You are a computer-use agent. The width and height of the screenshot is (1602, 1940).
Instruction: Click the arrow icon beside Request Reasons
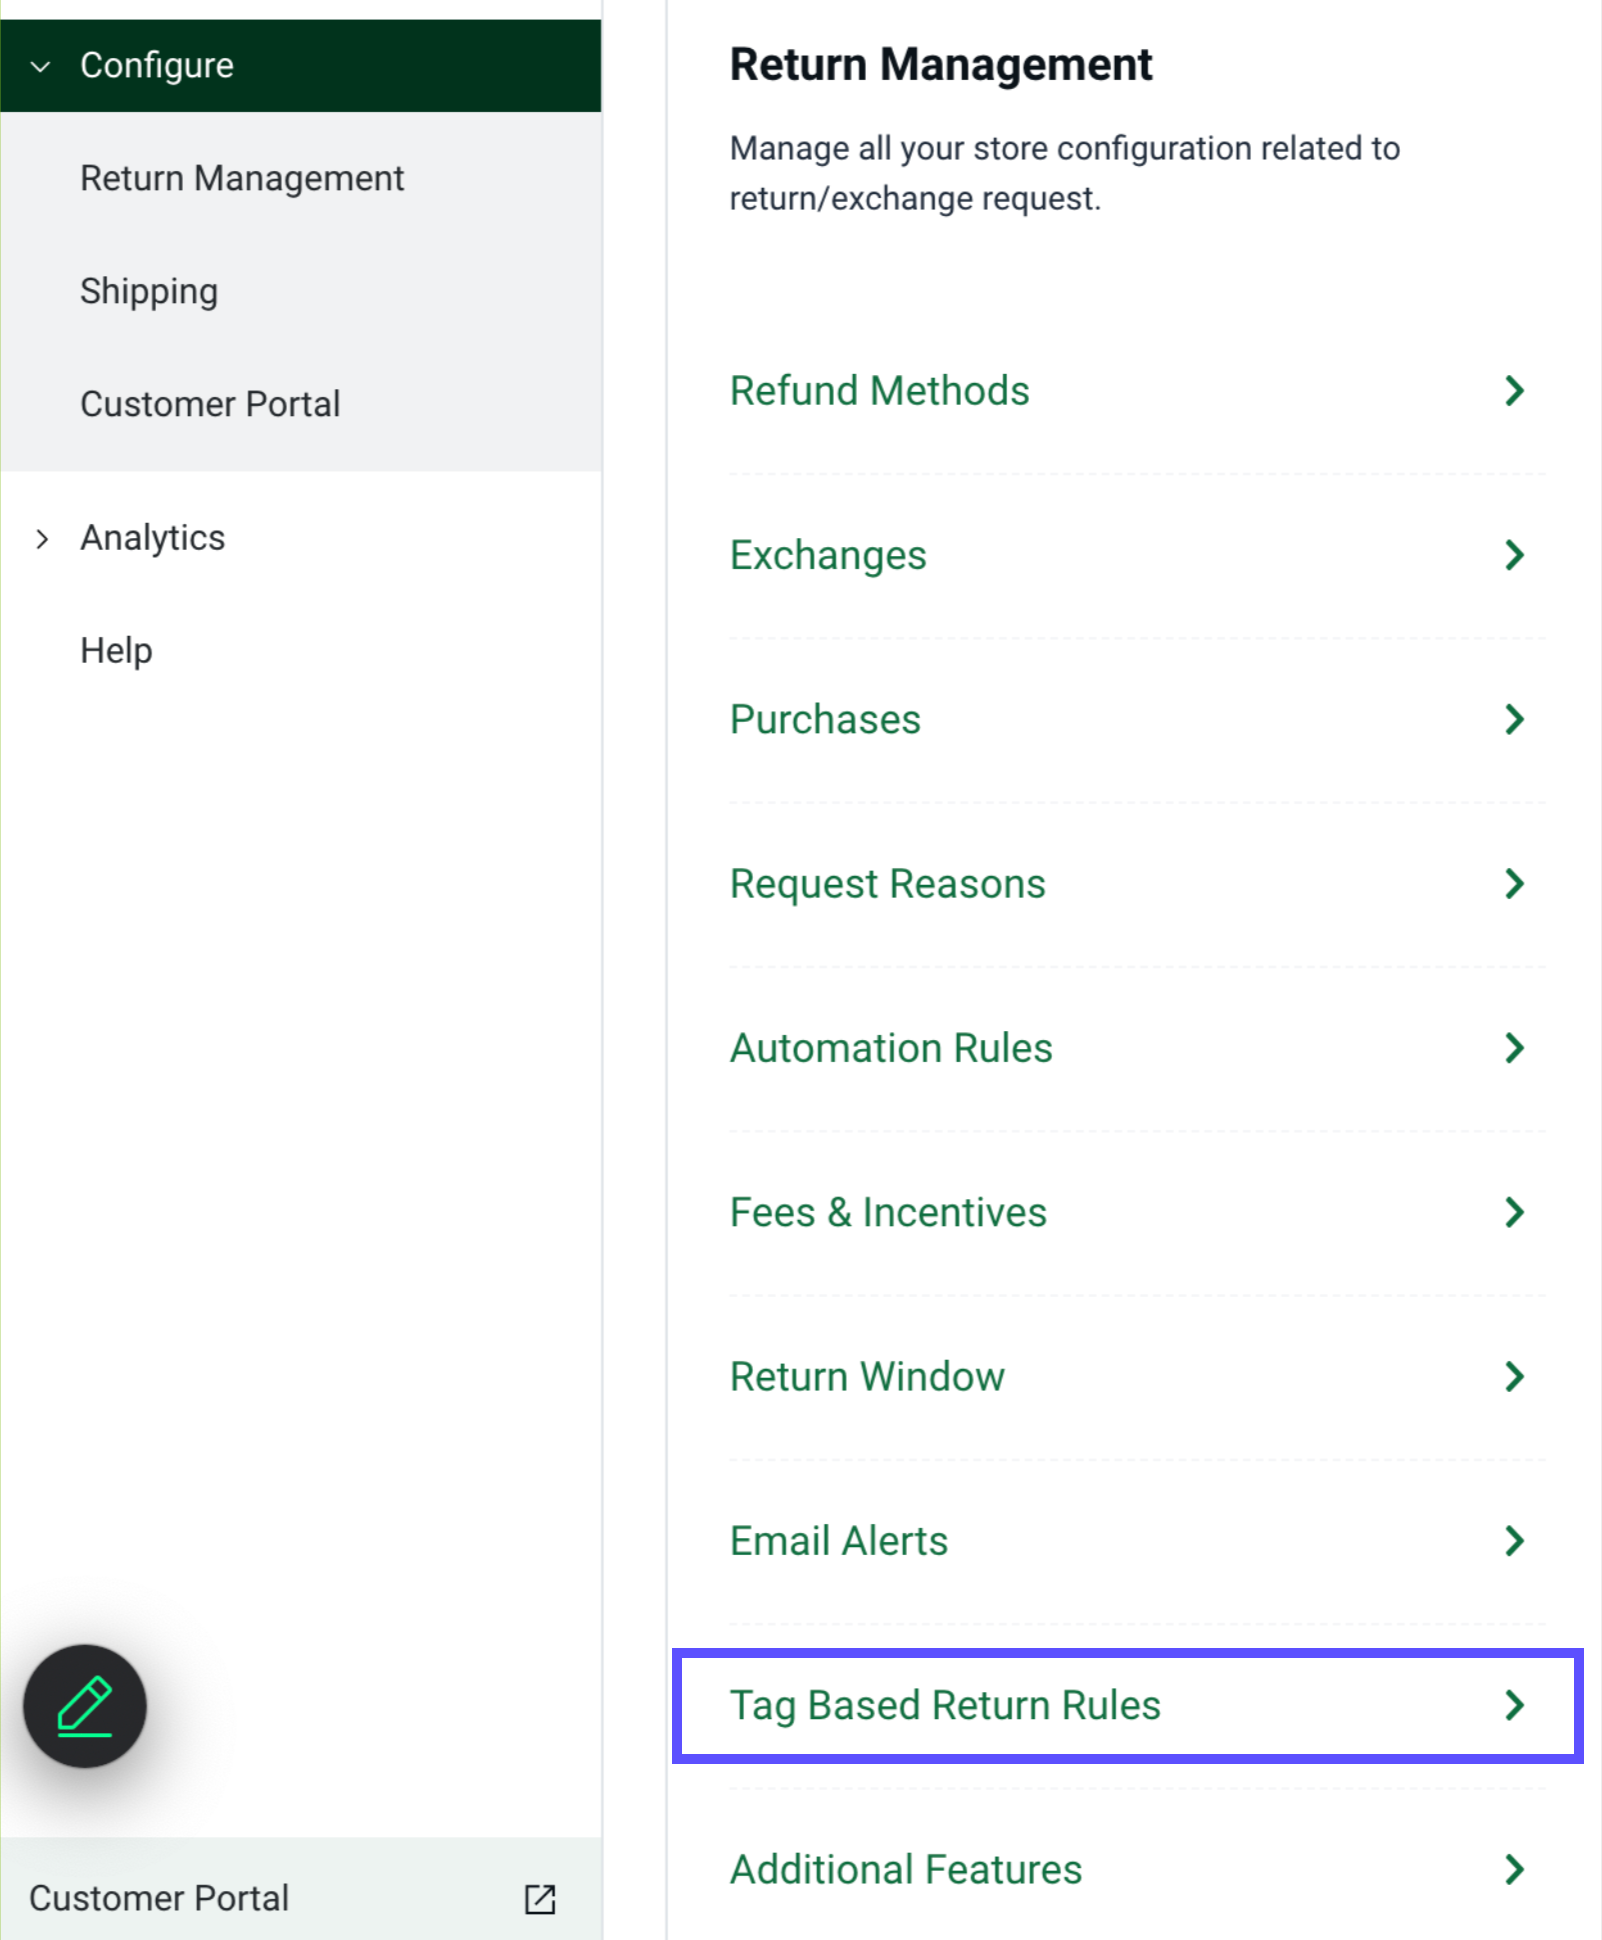[x=1513, y=883]
